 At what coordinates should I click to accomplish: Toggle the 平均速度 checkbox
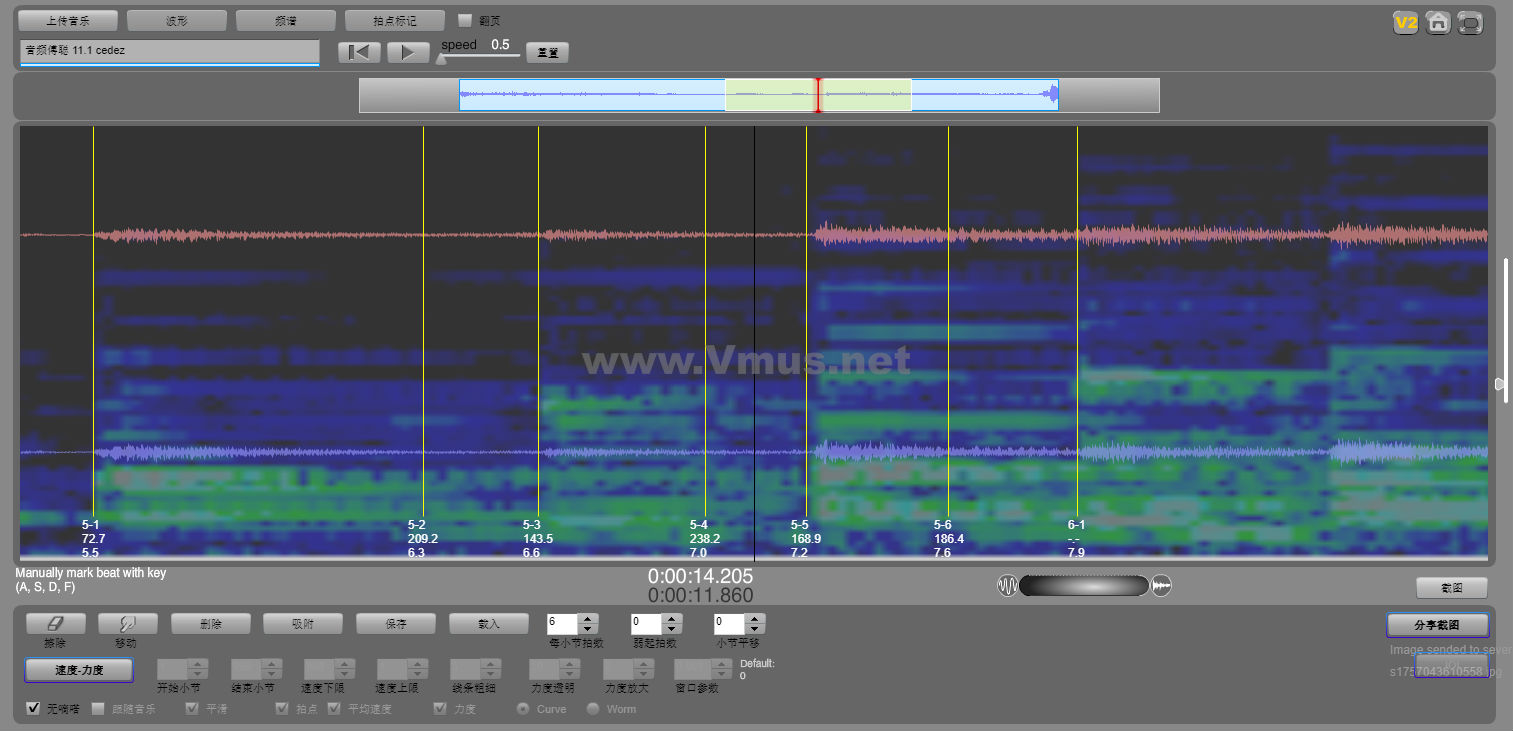coord(335,709)
